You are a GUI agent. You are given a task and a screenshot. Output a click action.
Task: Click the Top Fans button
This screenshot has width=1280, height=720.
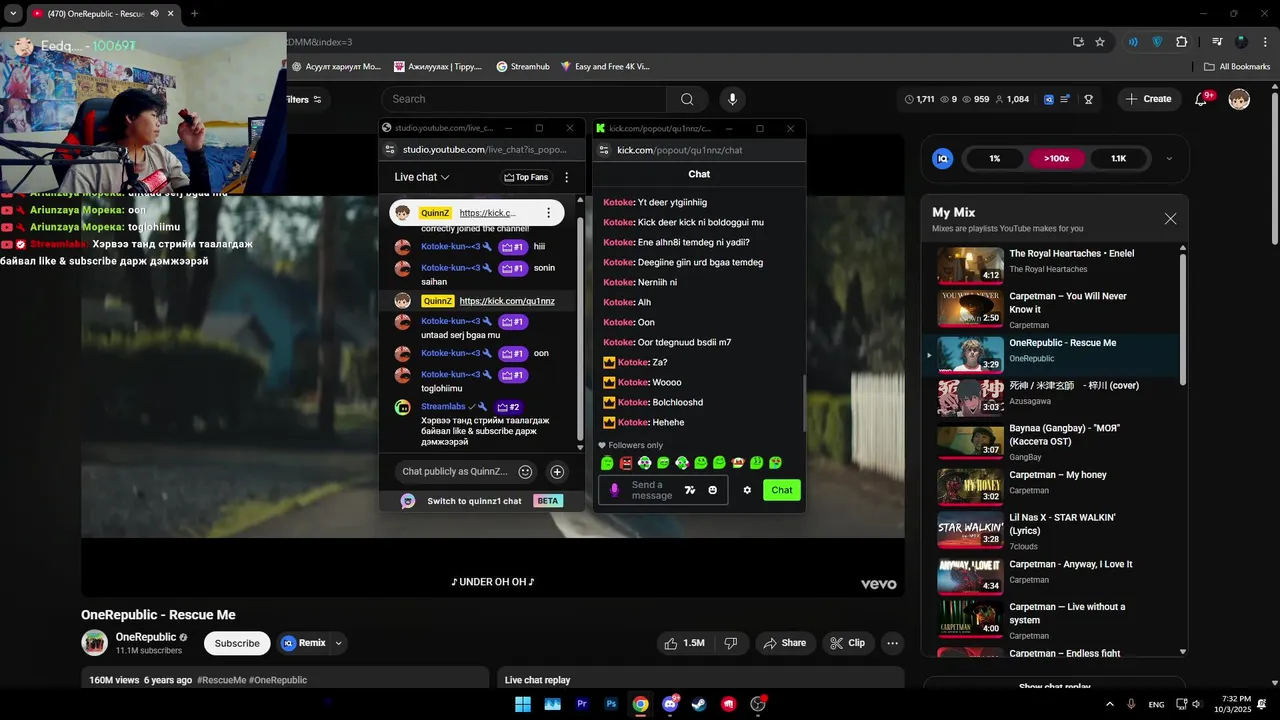(x=526, y=177)
